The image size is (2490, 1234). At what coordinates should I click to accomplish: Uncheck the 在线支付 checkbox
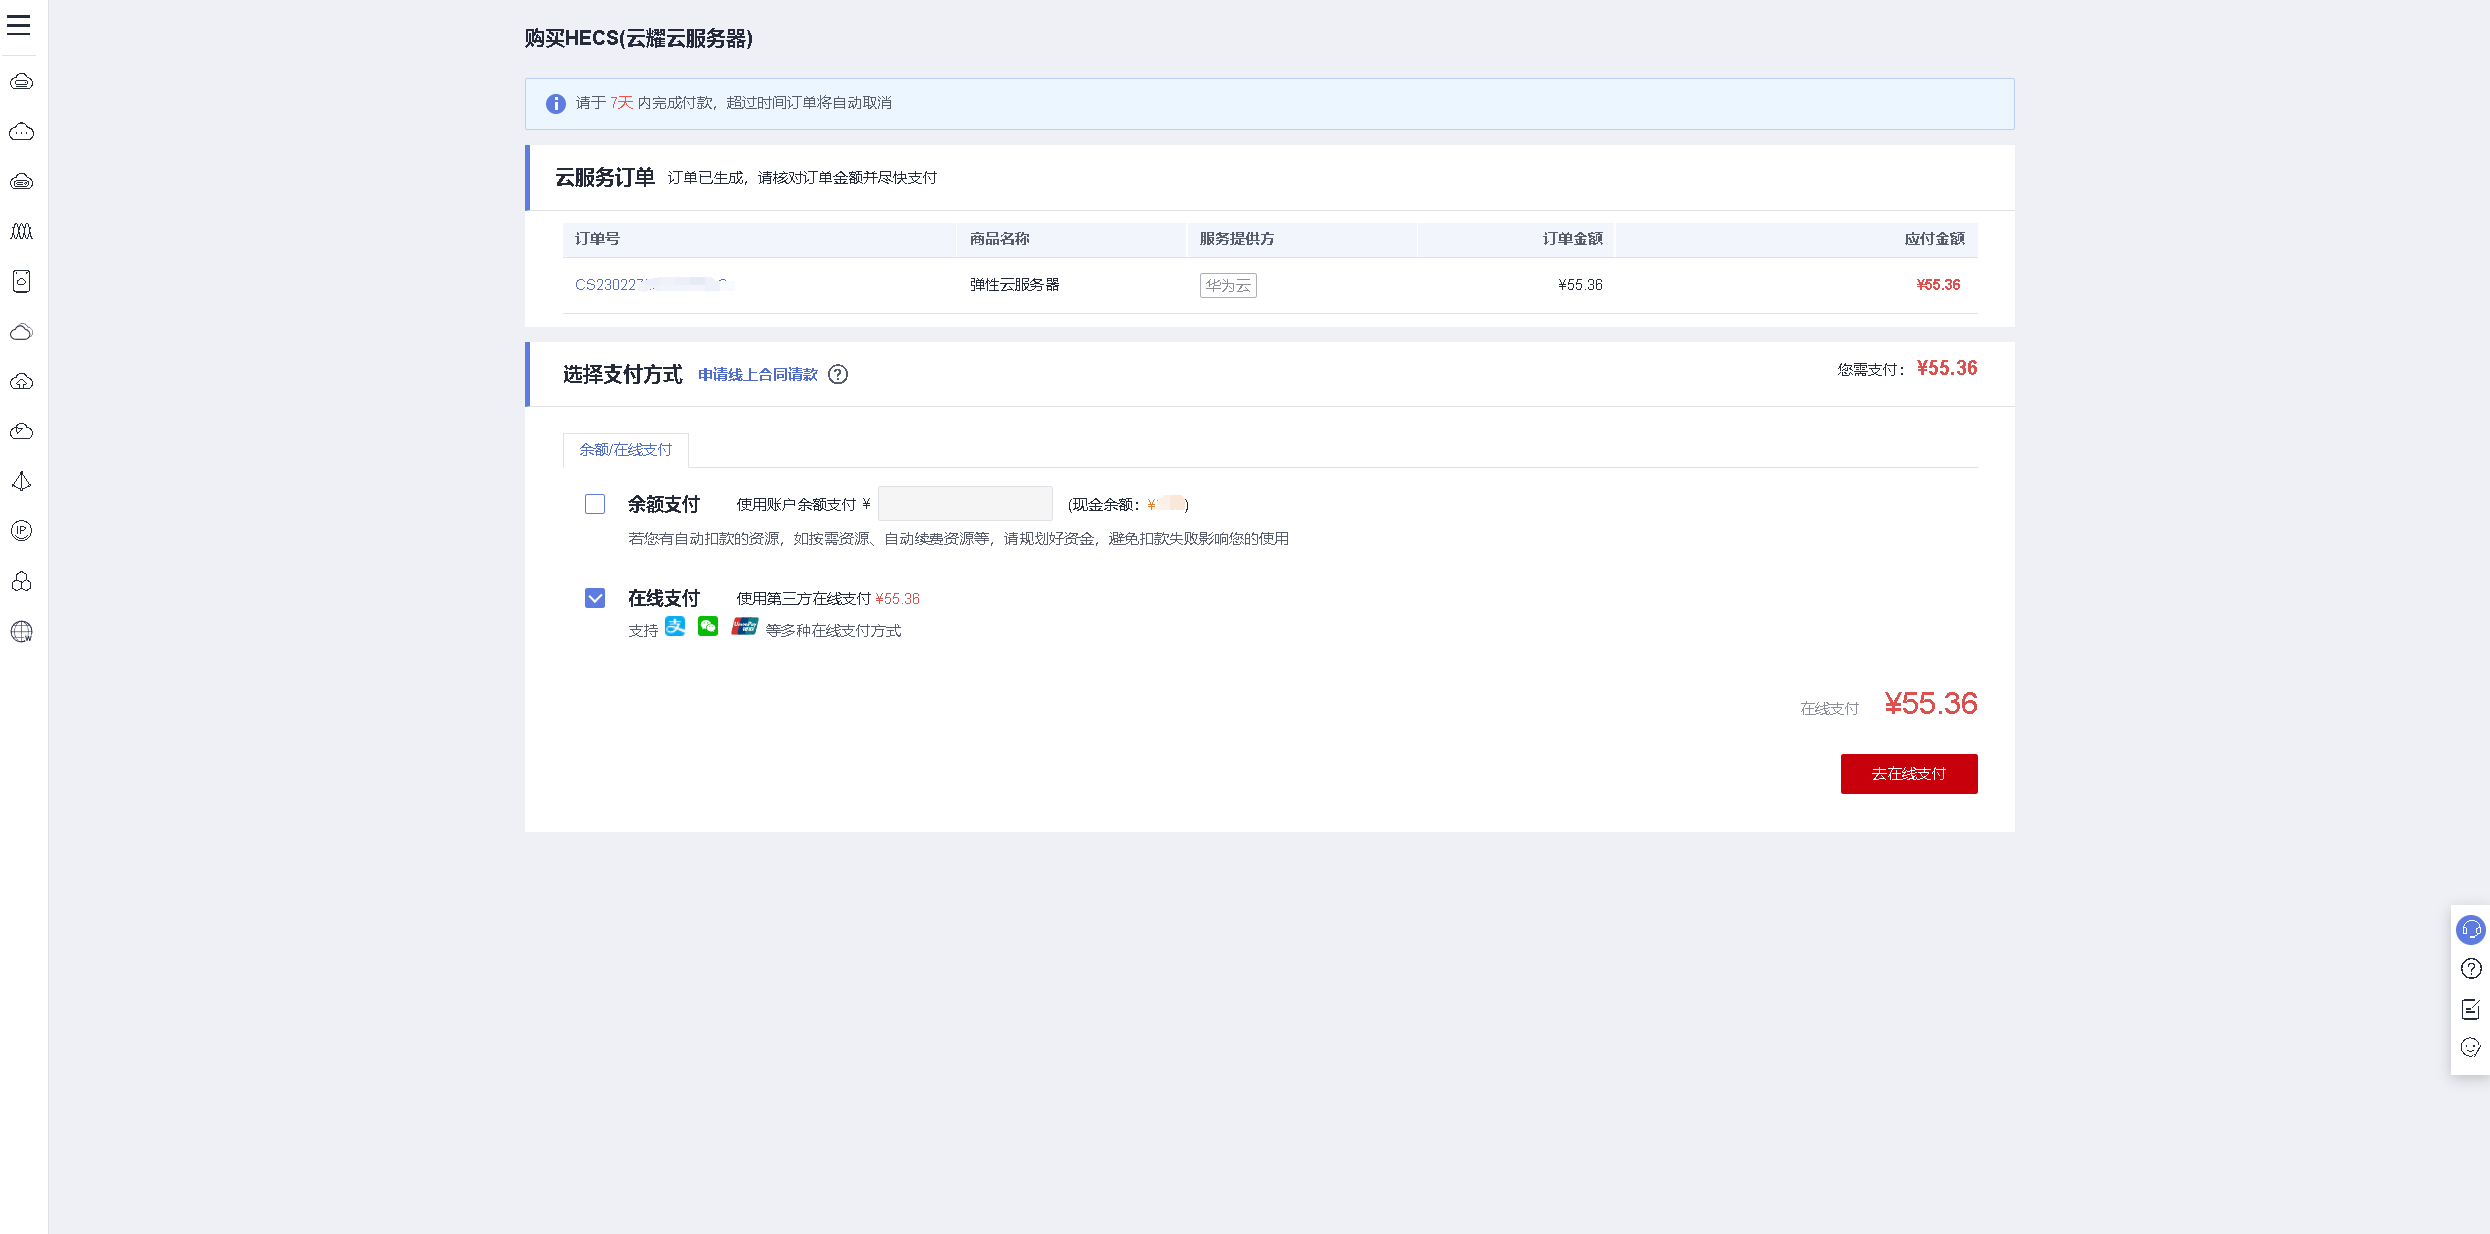click(595, 598)
